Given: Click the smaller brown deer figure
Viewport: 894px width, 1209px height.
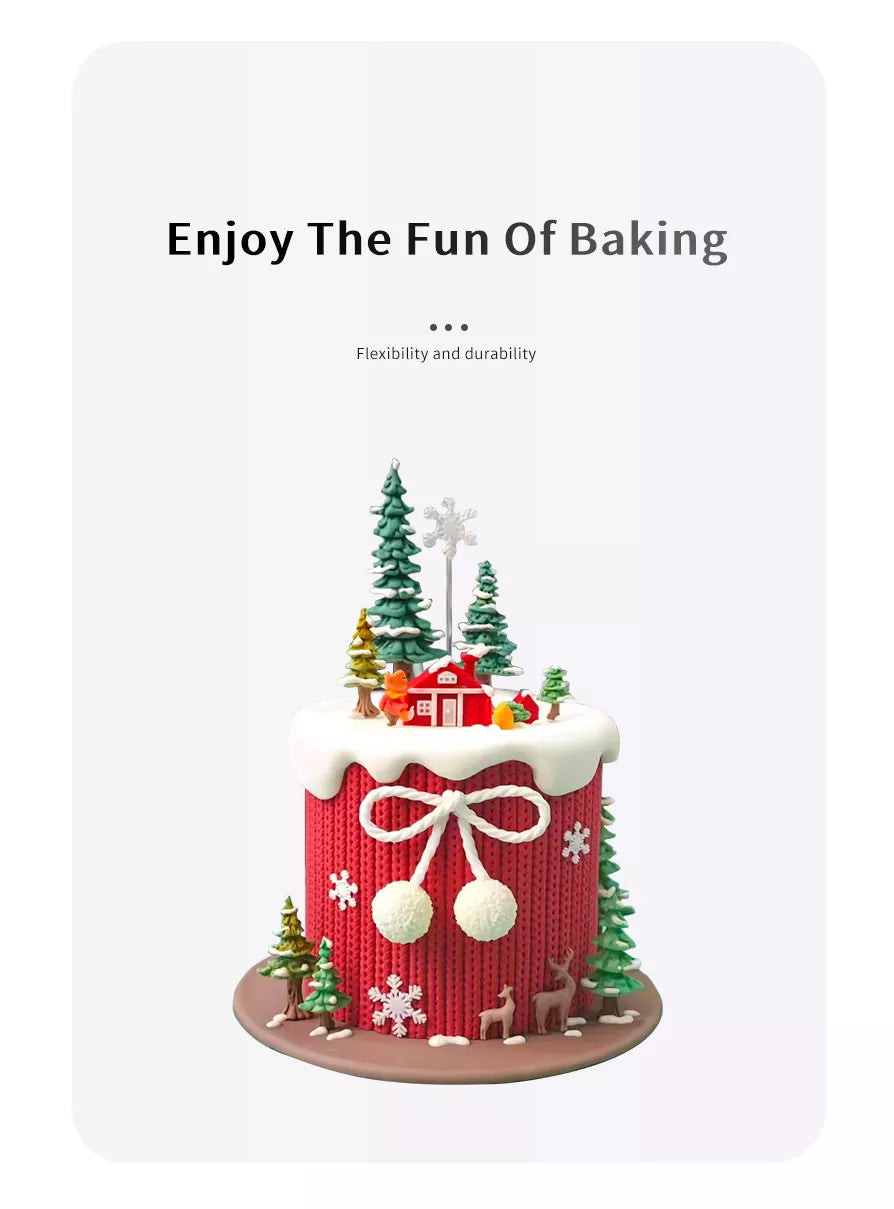Looking at the screenshot, I should pos(497,1013).
